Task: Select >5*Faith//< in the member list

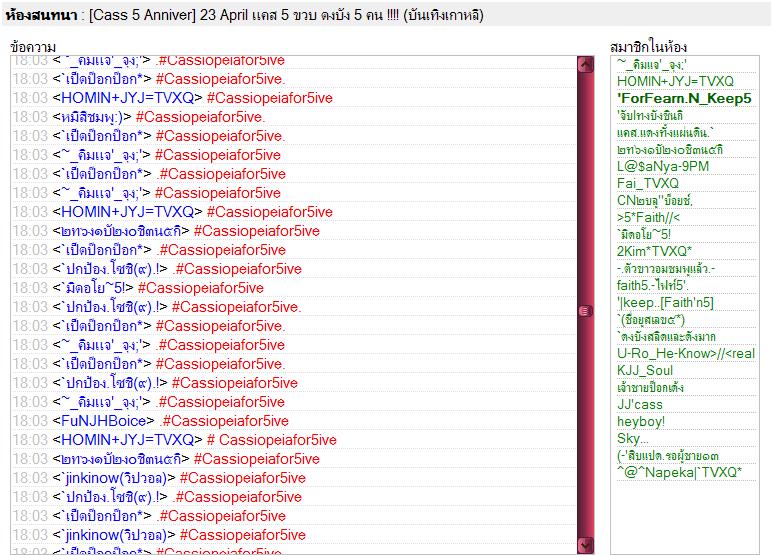Action: point(648,217)
